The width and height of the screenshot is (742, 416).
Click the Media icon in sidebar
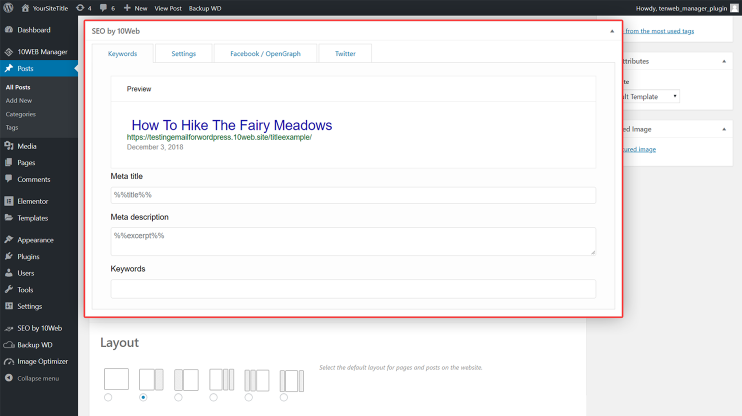coord(9,146)
